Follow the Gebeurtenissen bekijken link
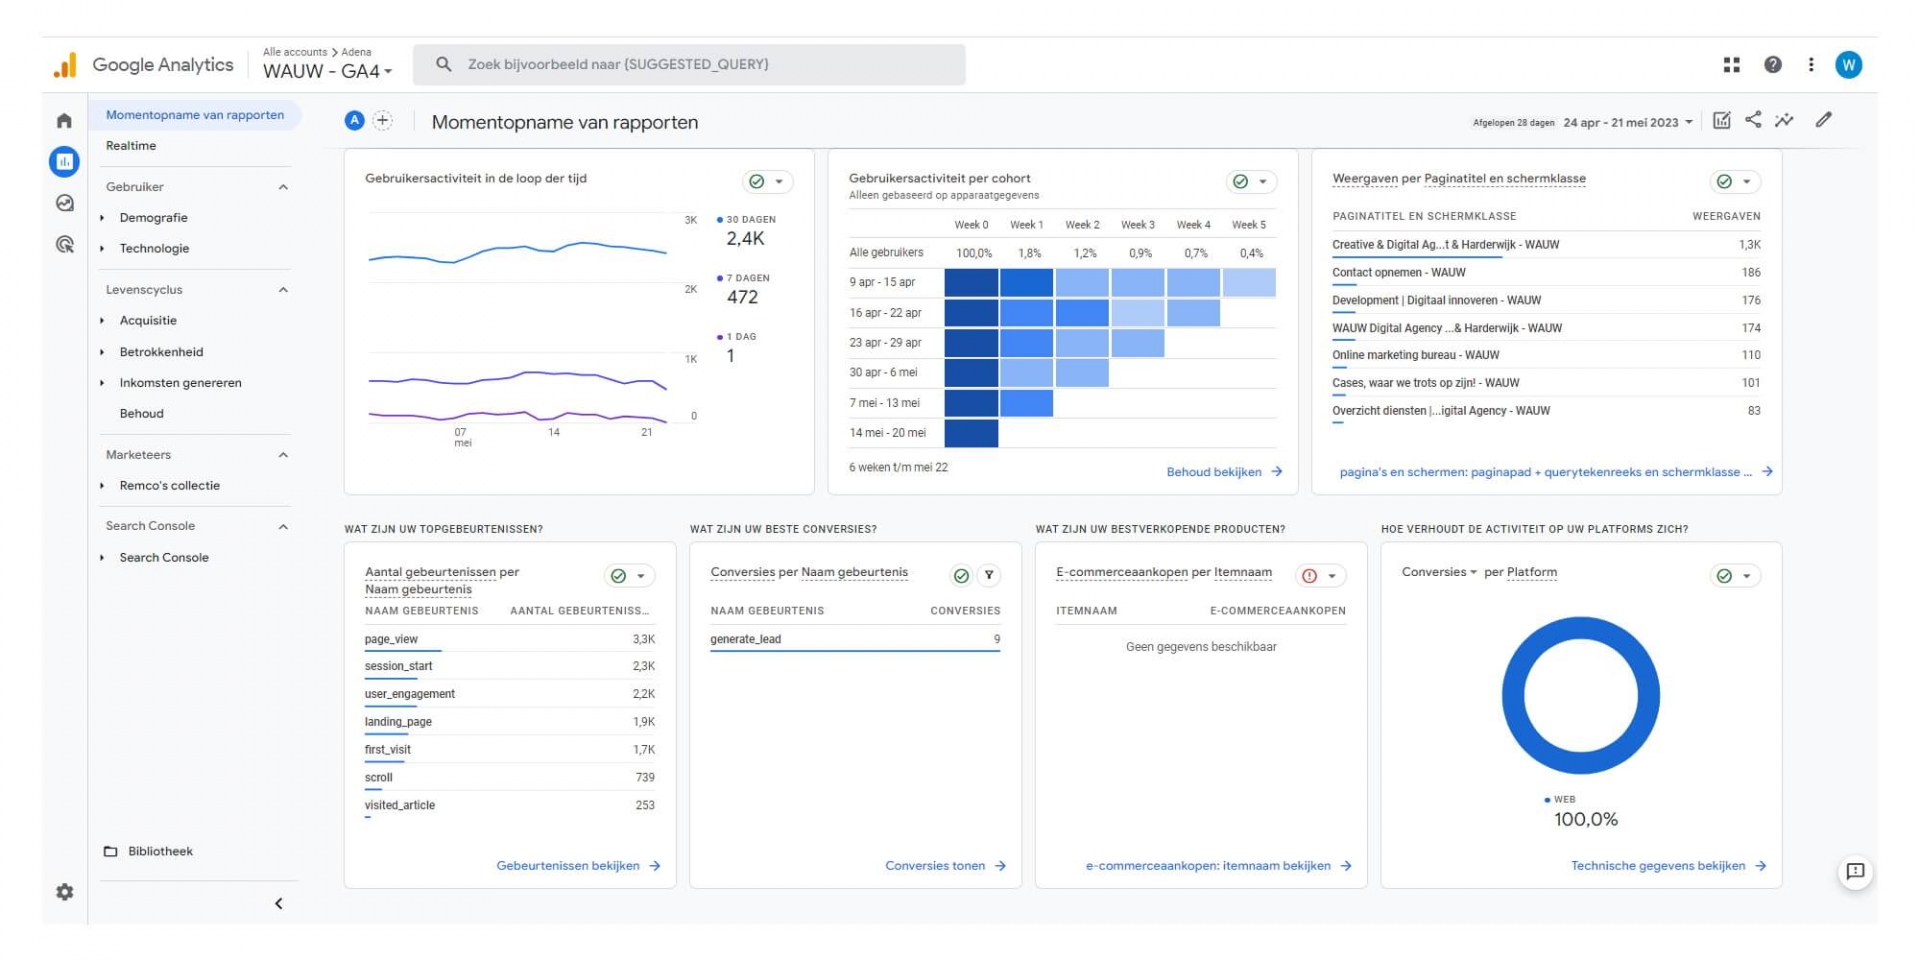Viewport: 1920px width, 960px height. [x=578, y=866]
